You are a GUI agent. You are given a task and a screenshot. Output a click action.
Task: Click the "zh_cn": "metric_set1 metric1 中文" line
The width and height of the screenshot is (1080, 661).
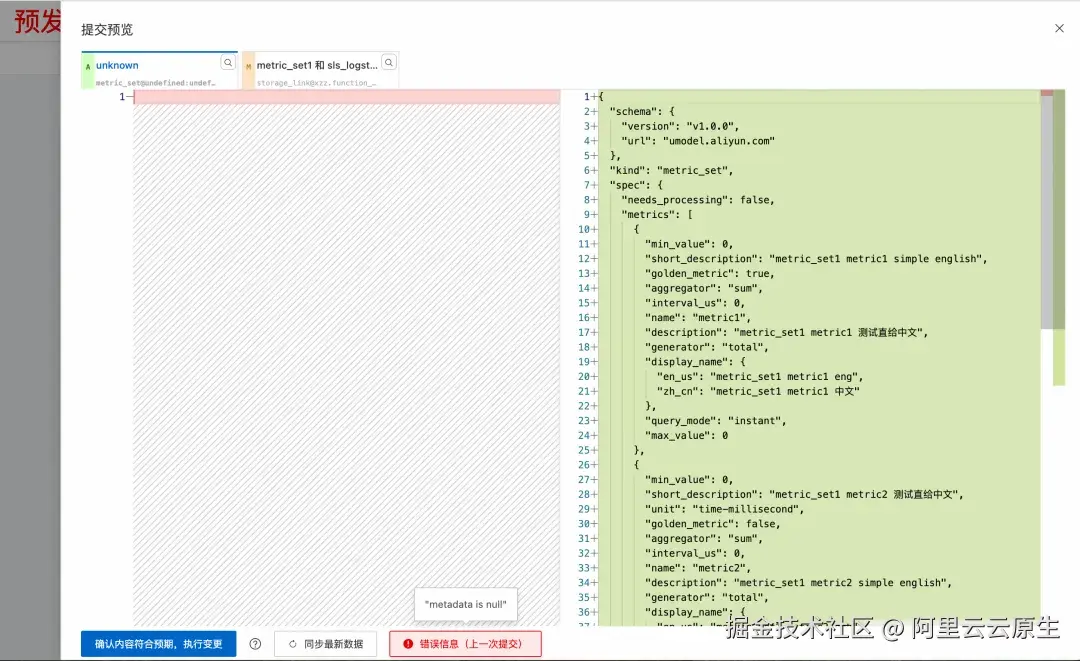(758, 391)
